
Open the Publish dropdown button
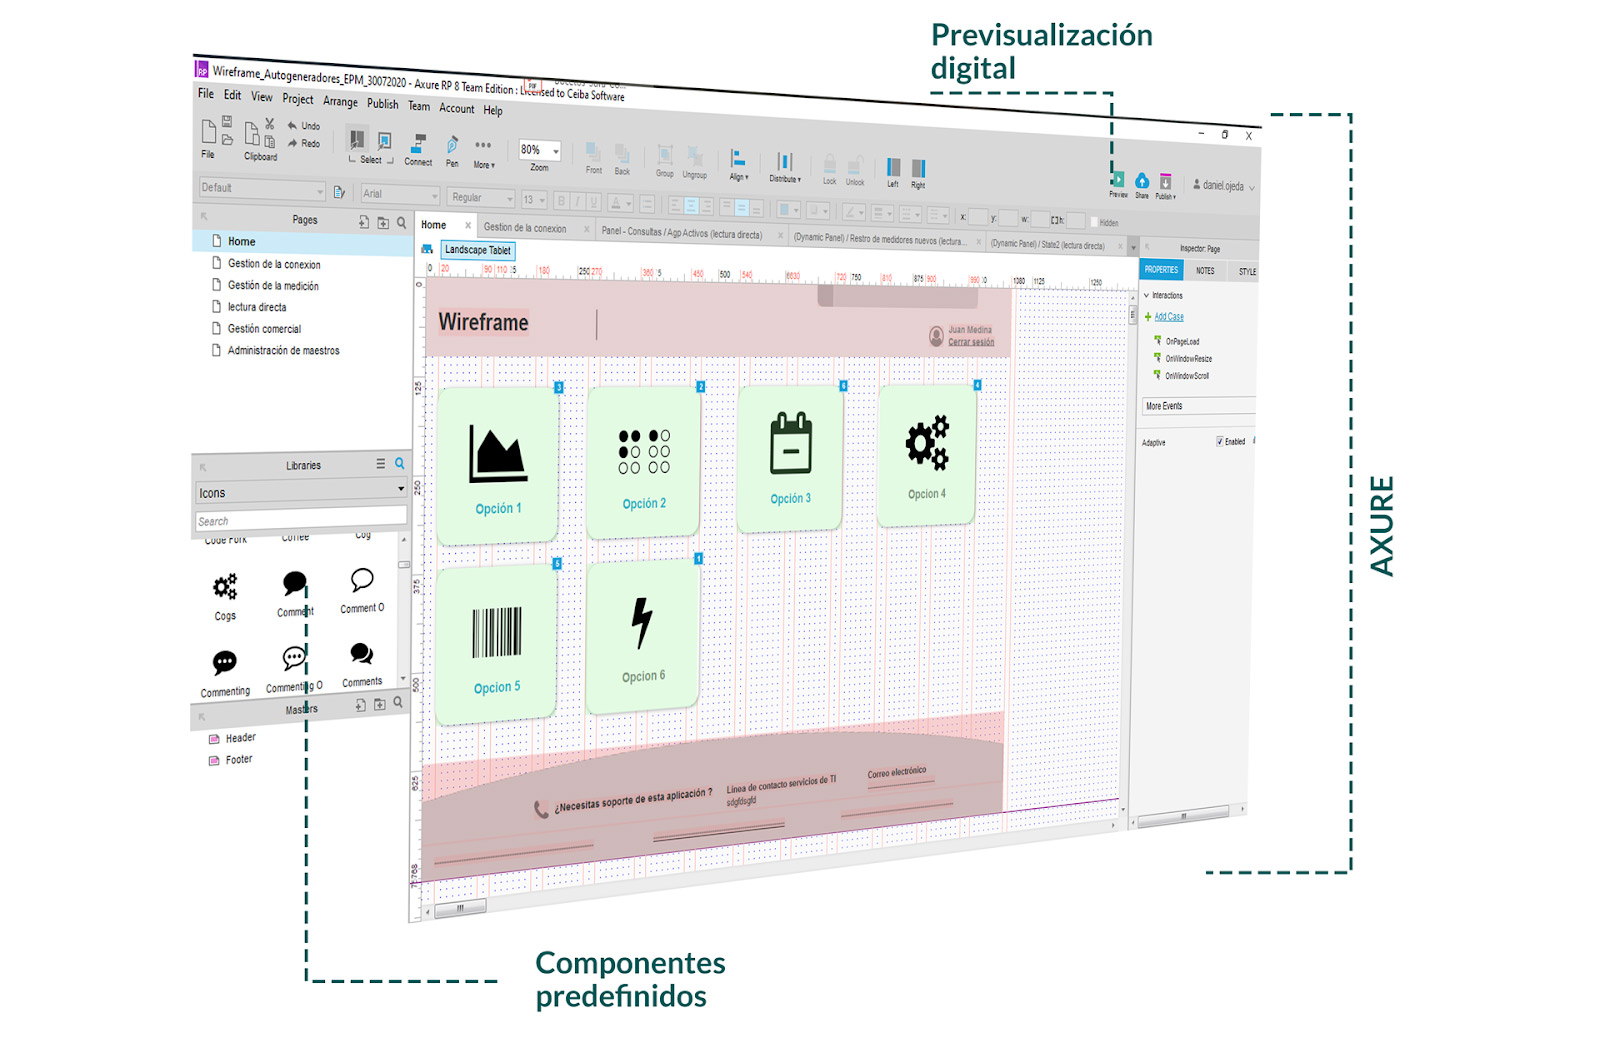click(1166, 186)
